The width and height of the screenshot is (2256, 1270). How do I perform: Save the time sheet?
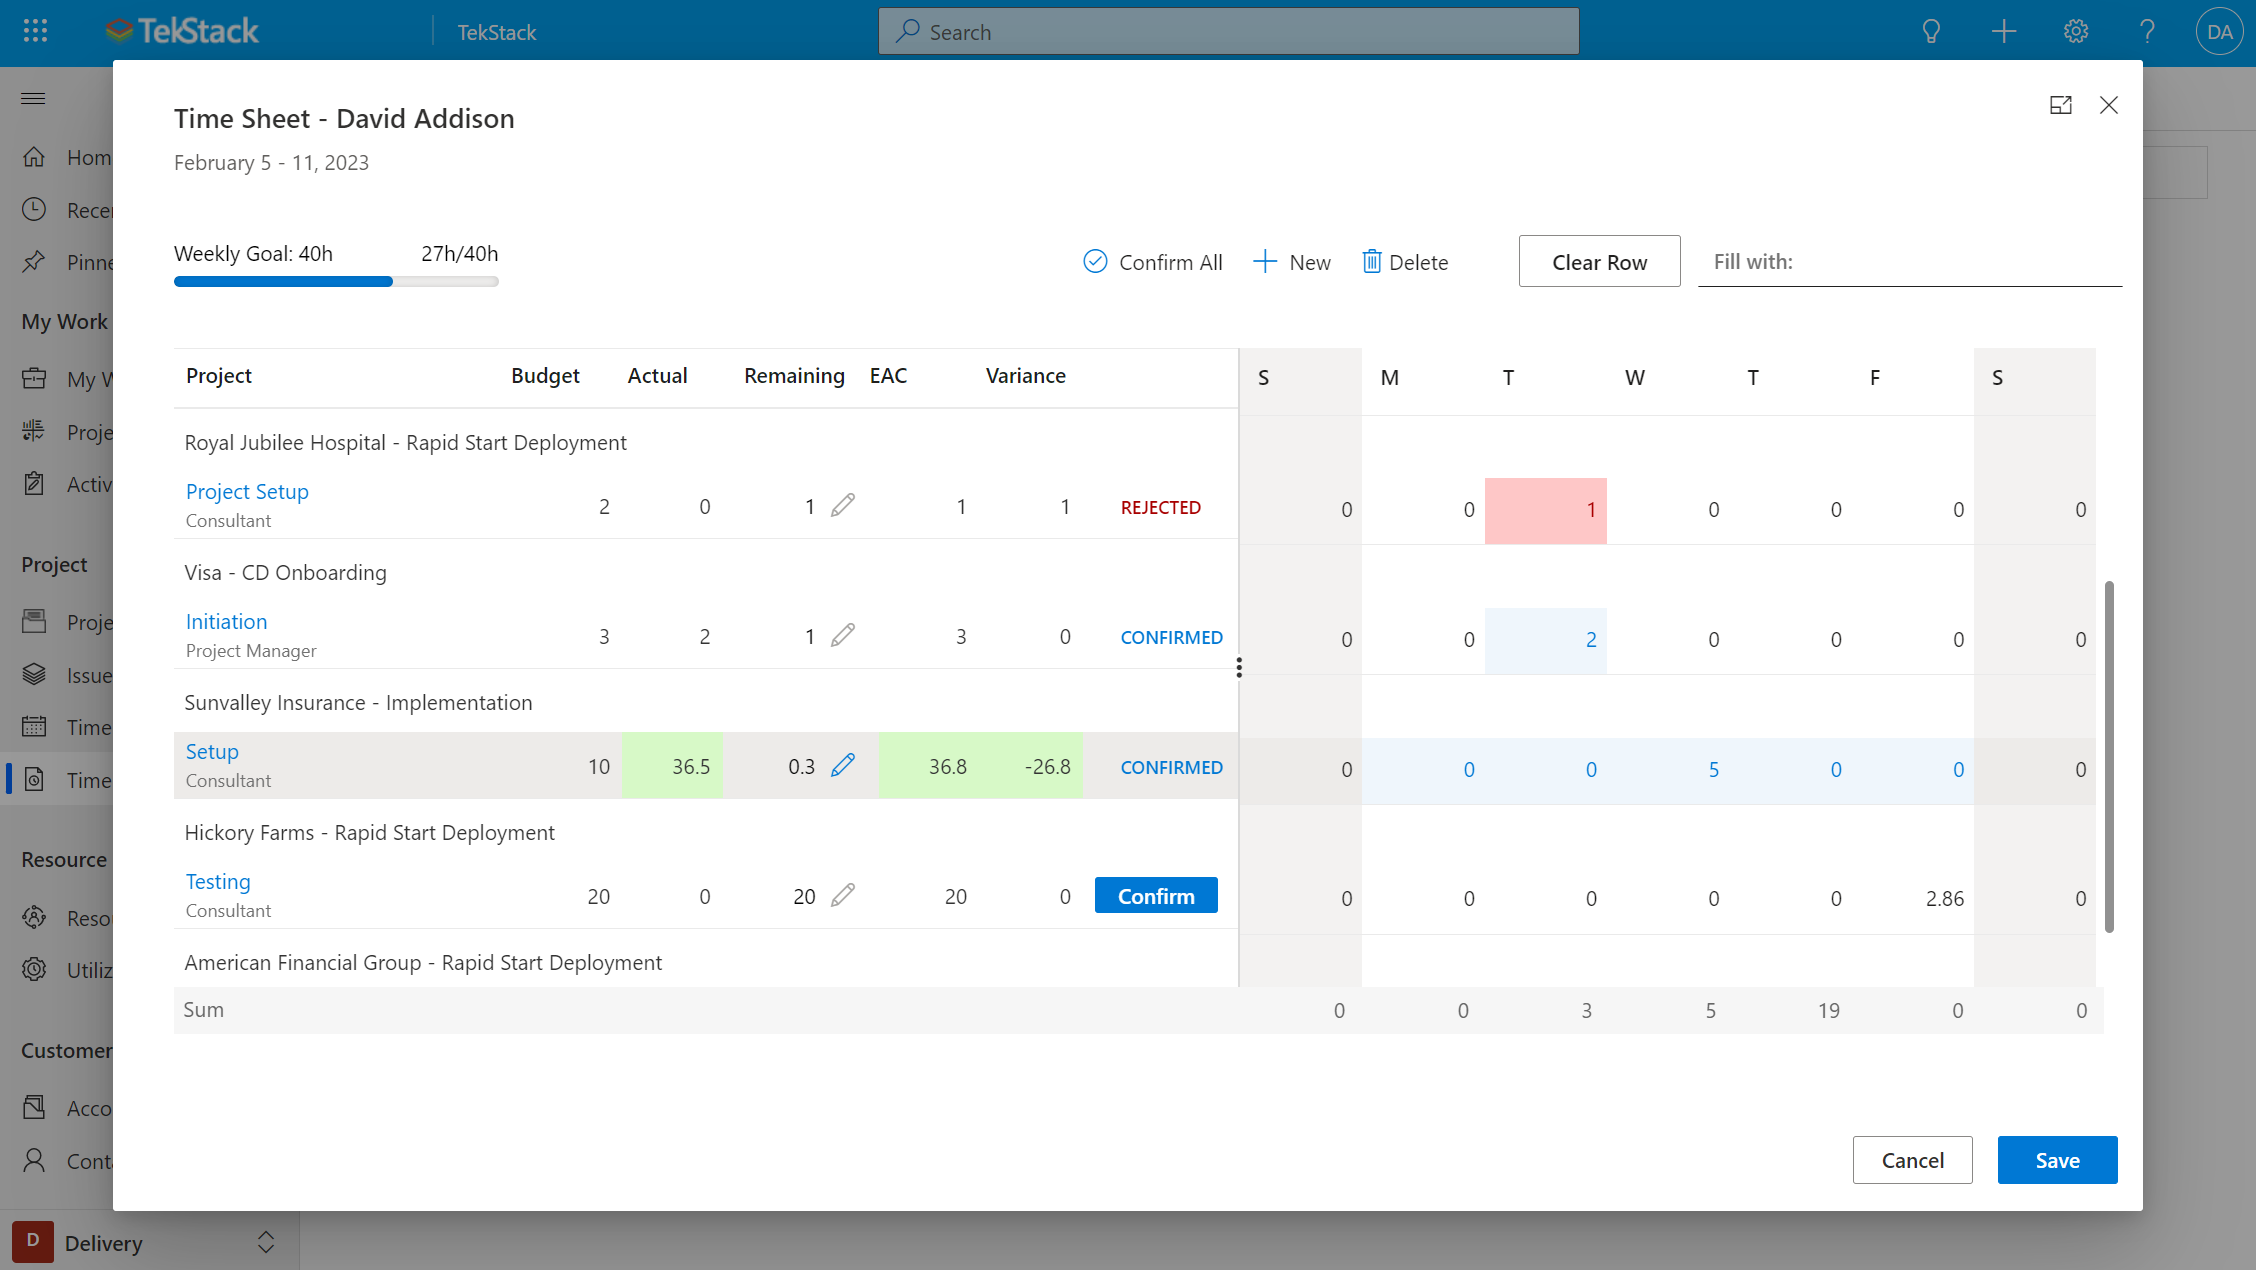tap(2057, 1160)
